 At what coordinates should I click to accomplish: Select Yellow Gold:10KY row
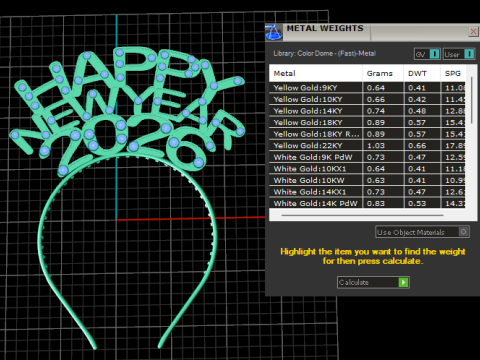click(x=367, y=99)
